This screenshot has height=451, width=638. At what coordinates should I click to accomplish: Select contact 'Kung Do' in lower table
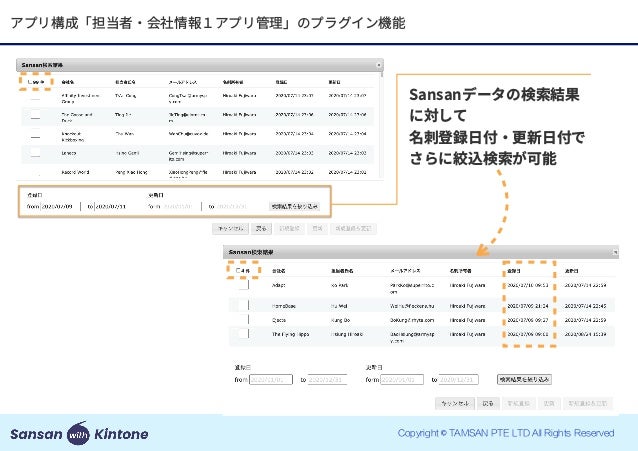coord(341,320)
